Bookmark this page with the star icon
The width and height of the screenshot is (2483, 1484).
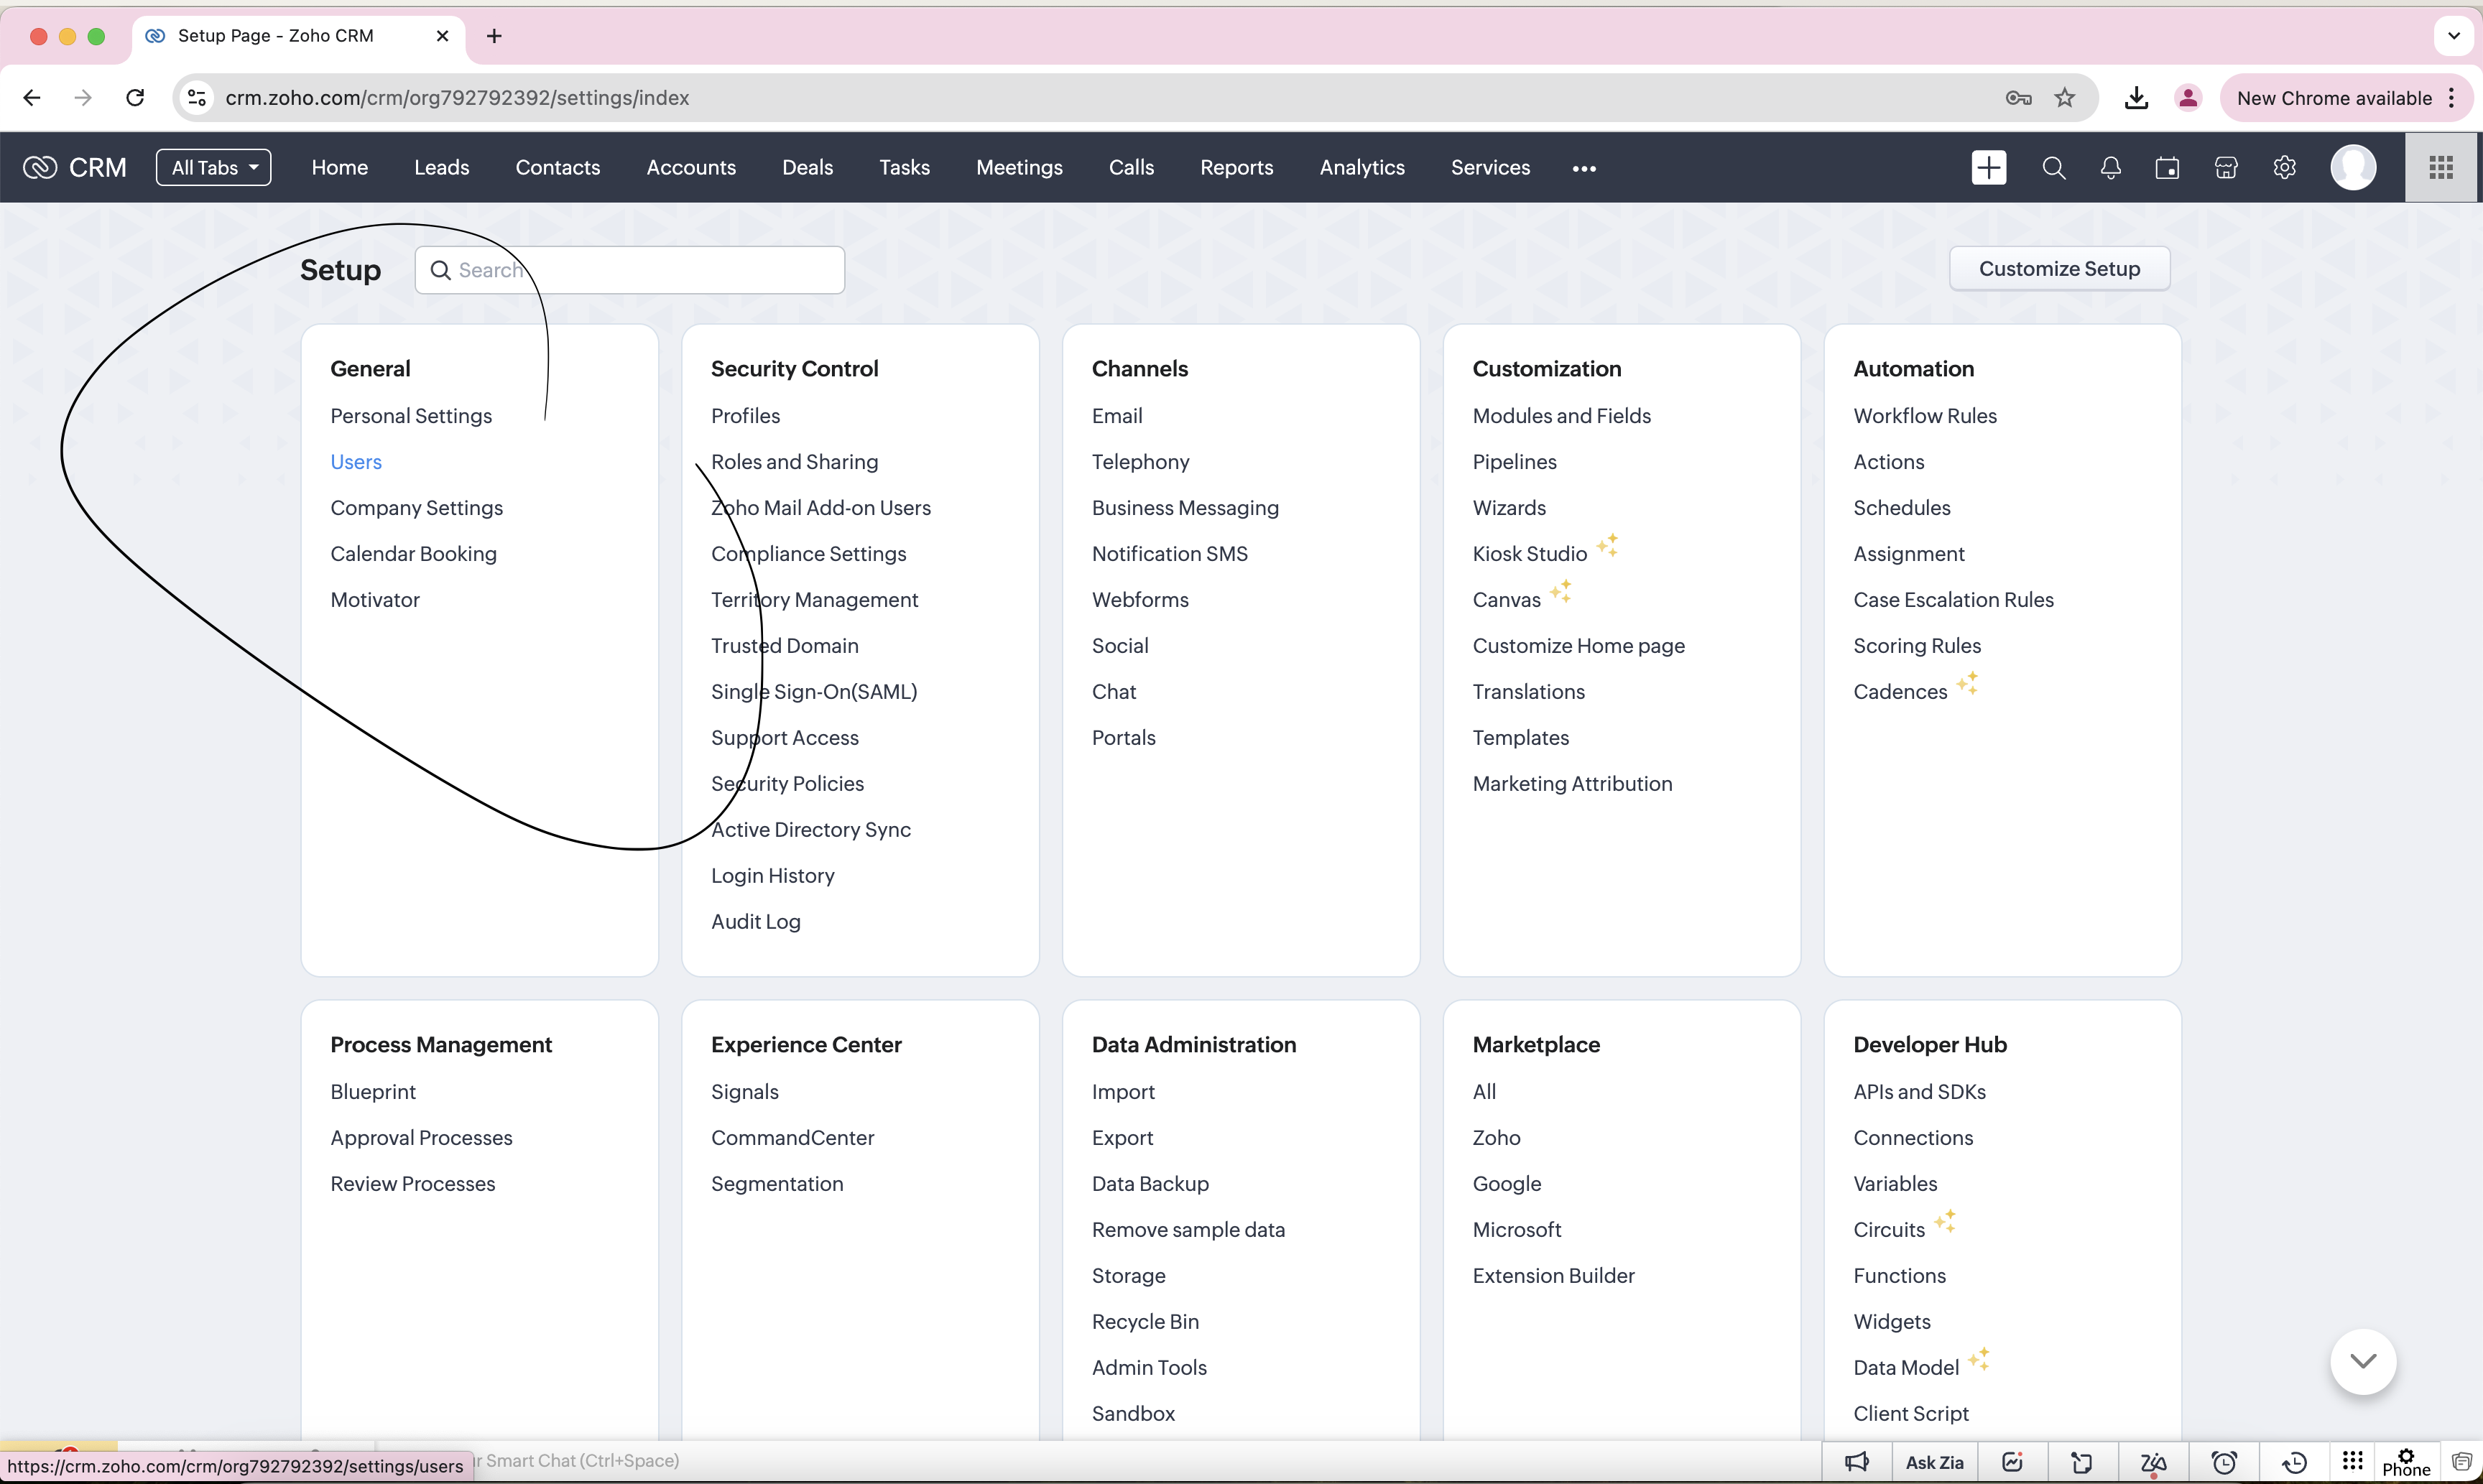2064,98
